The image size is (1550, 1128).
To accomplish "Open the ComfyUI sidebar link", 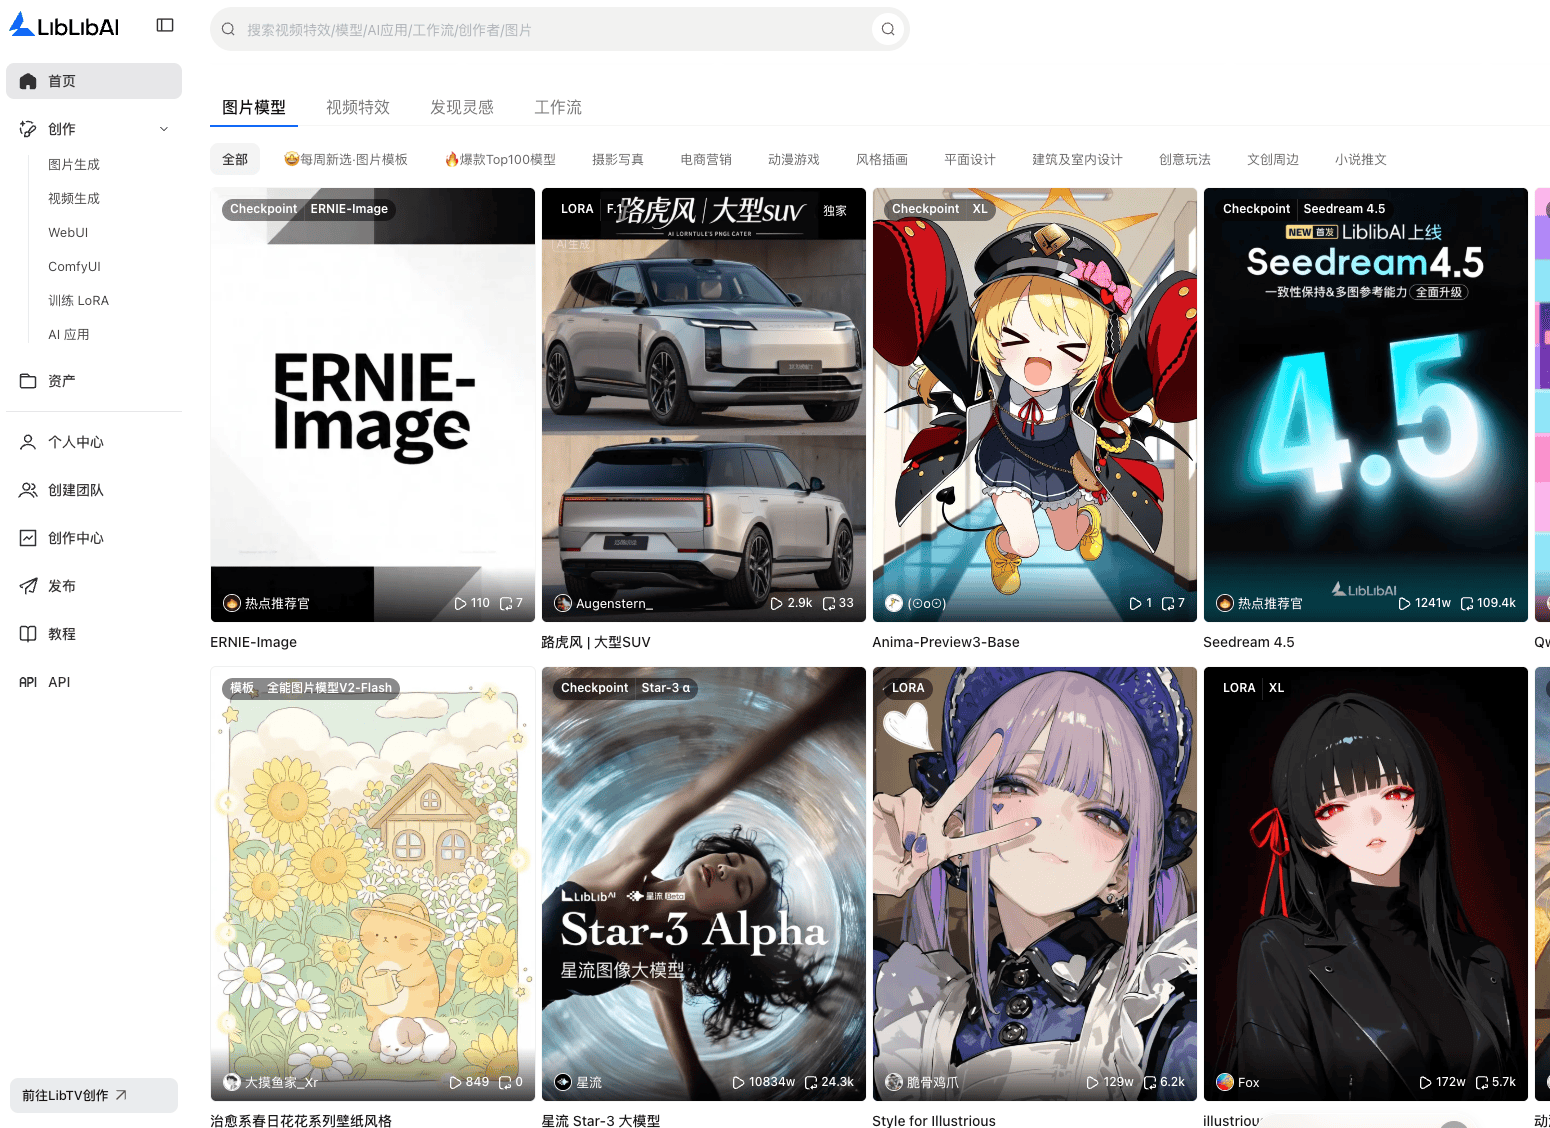I will click(x=74, y=266).
